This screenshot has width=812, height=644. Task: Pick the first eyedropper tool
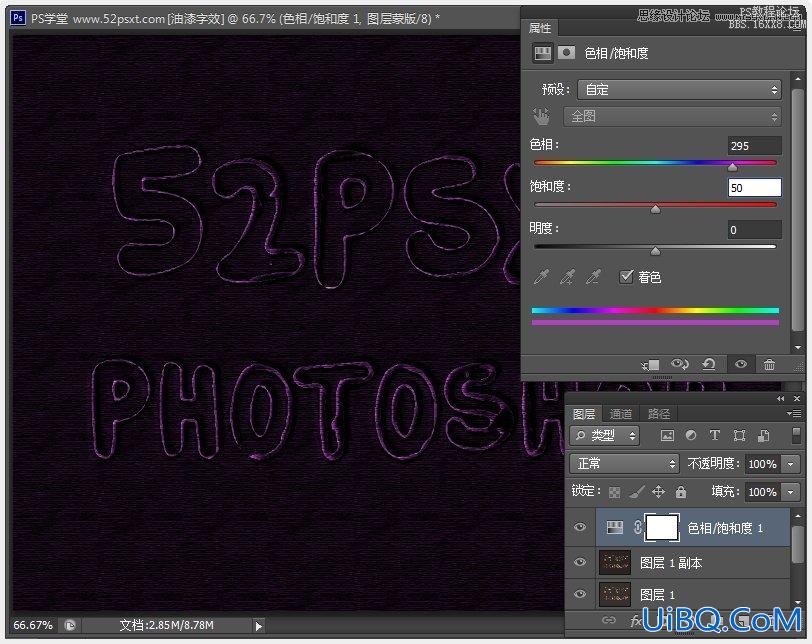(x=541, y=277)
